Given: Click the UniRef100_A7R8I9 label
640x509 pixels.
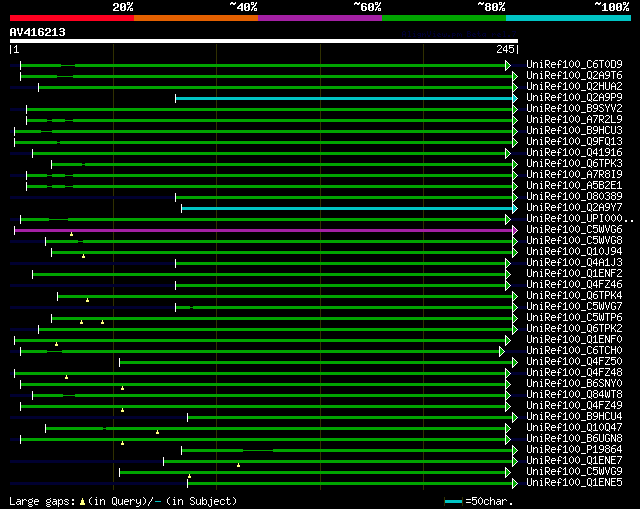Looking at the screenshot, I should click(x=574, y=175).
